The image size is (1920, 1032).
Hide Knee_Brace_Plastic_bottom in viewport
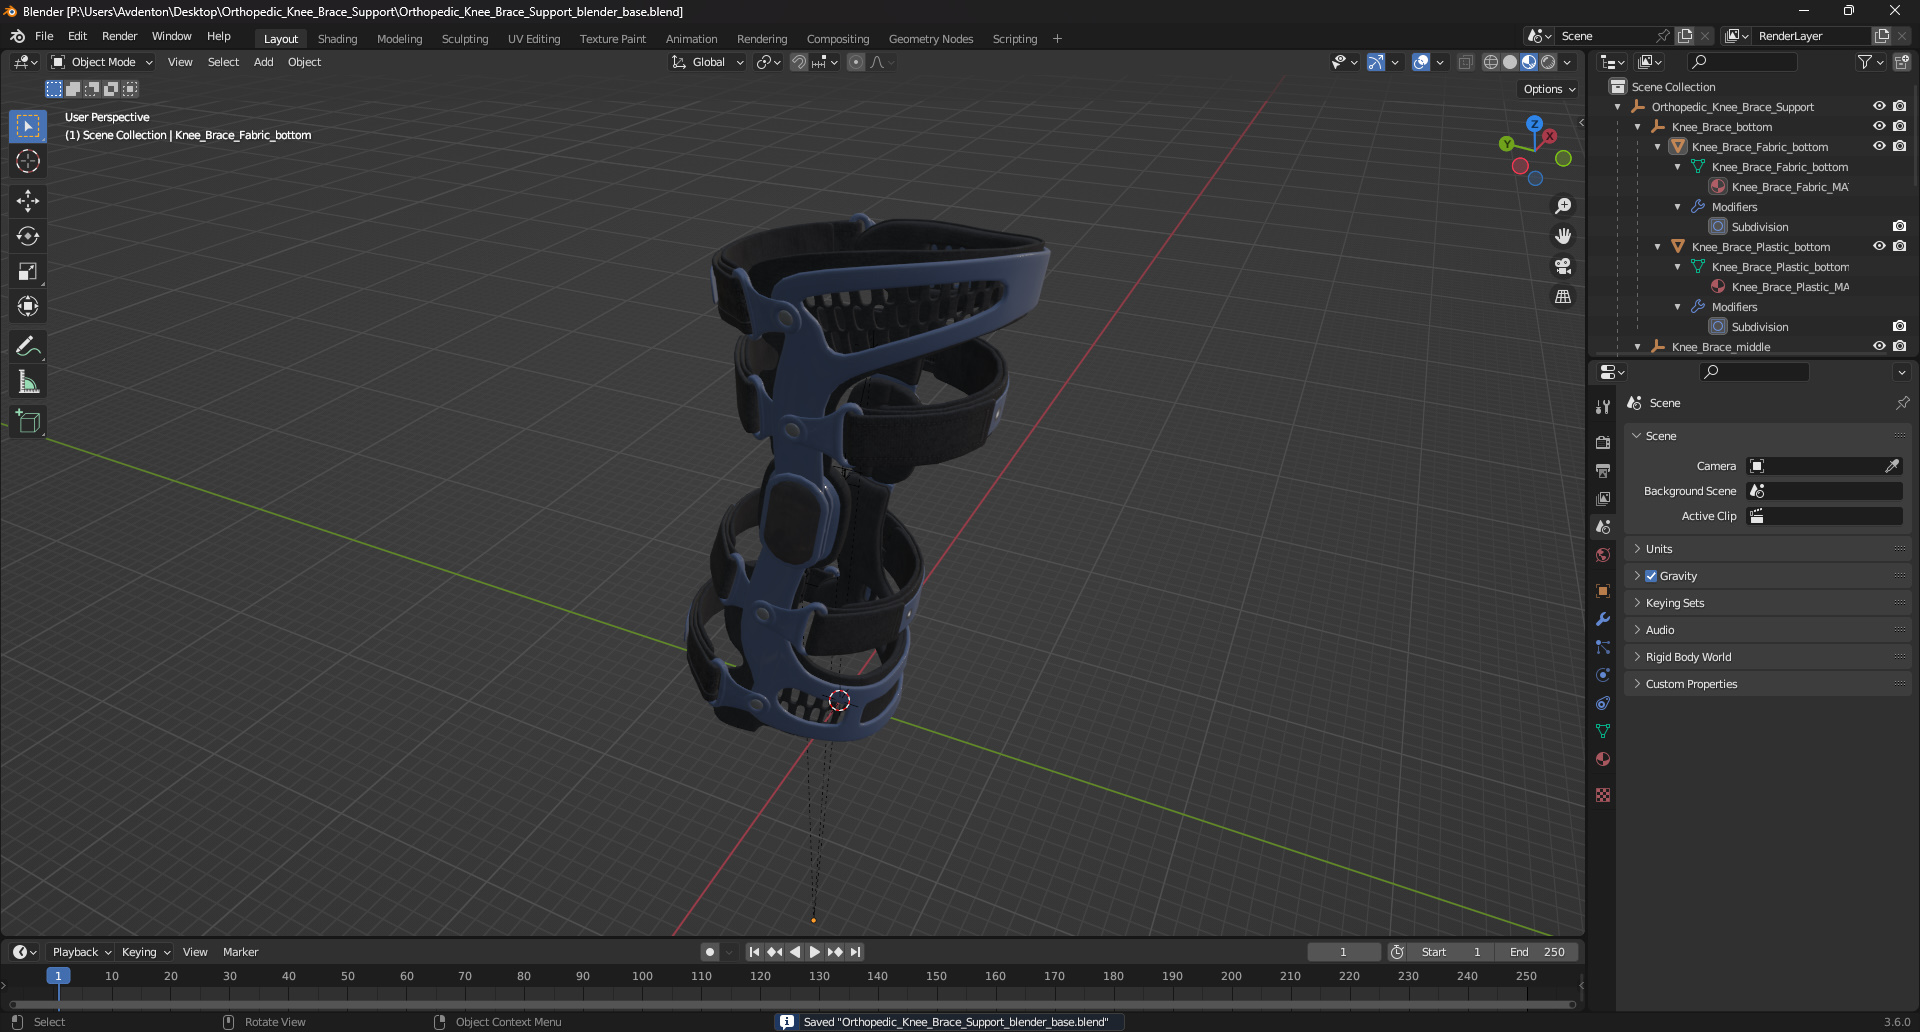click(1879, 246)
